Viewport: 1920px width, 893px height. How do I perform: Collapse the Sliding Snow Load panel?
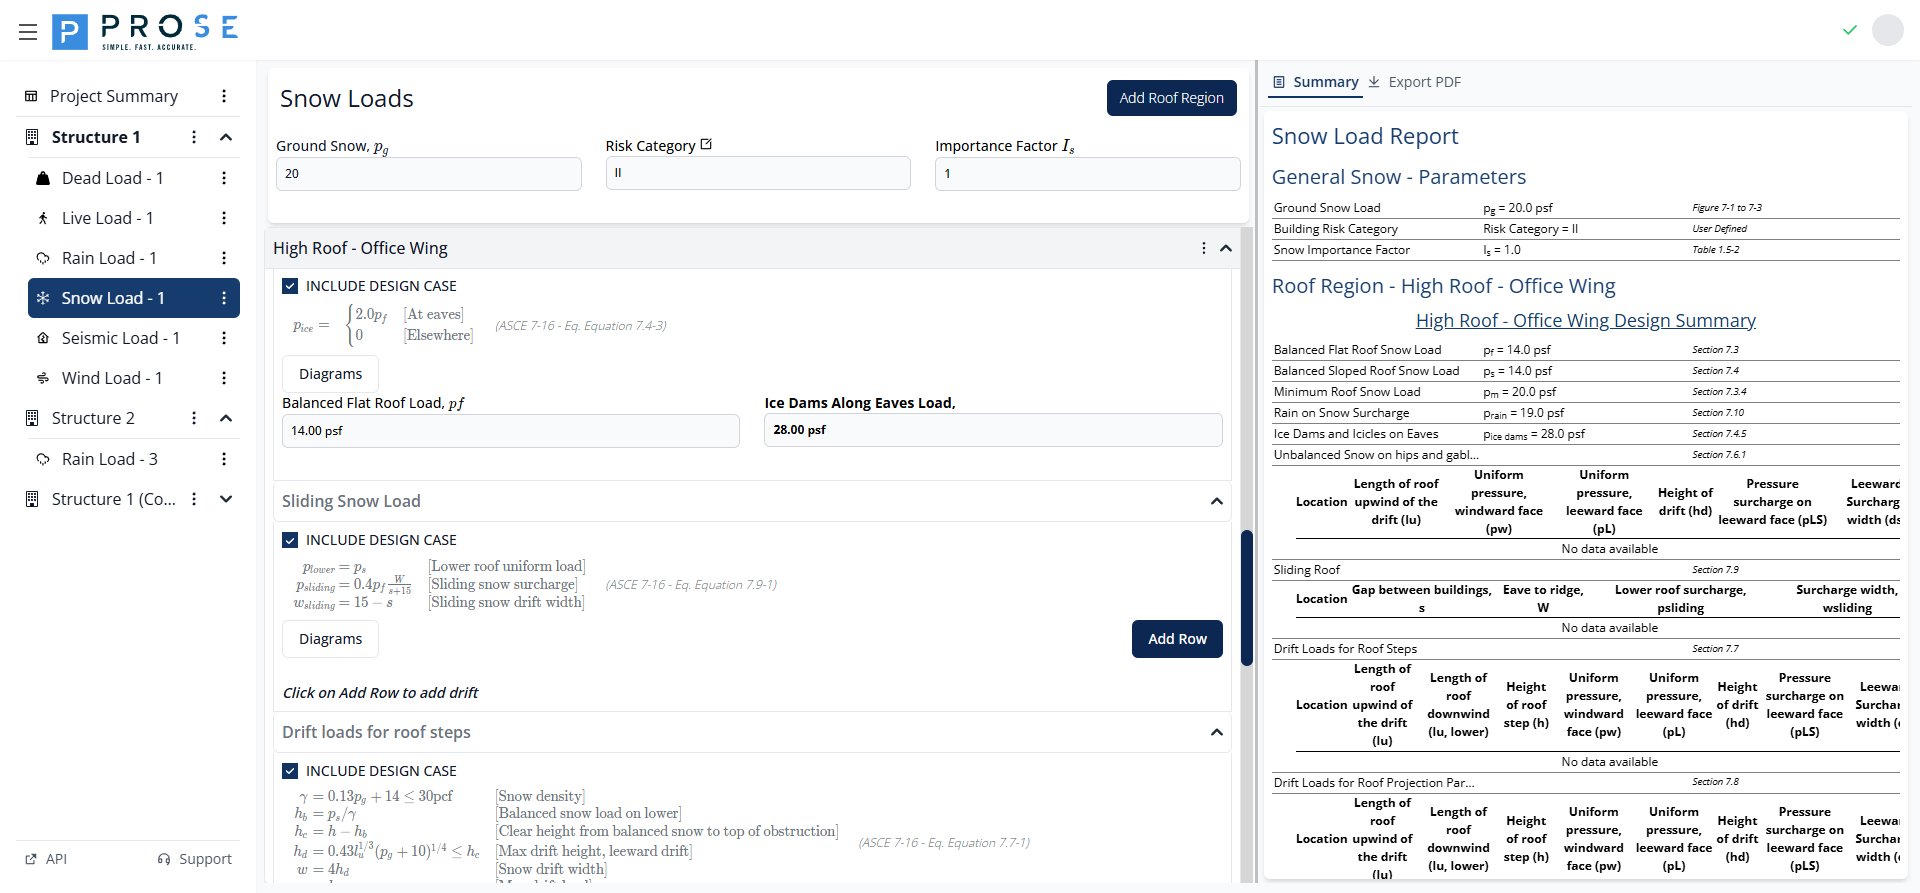click(1216, 501)
